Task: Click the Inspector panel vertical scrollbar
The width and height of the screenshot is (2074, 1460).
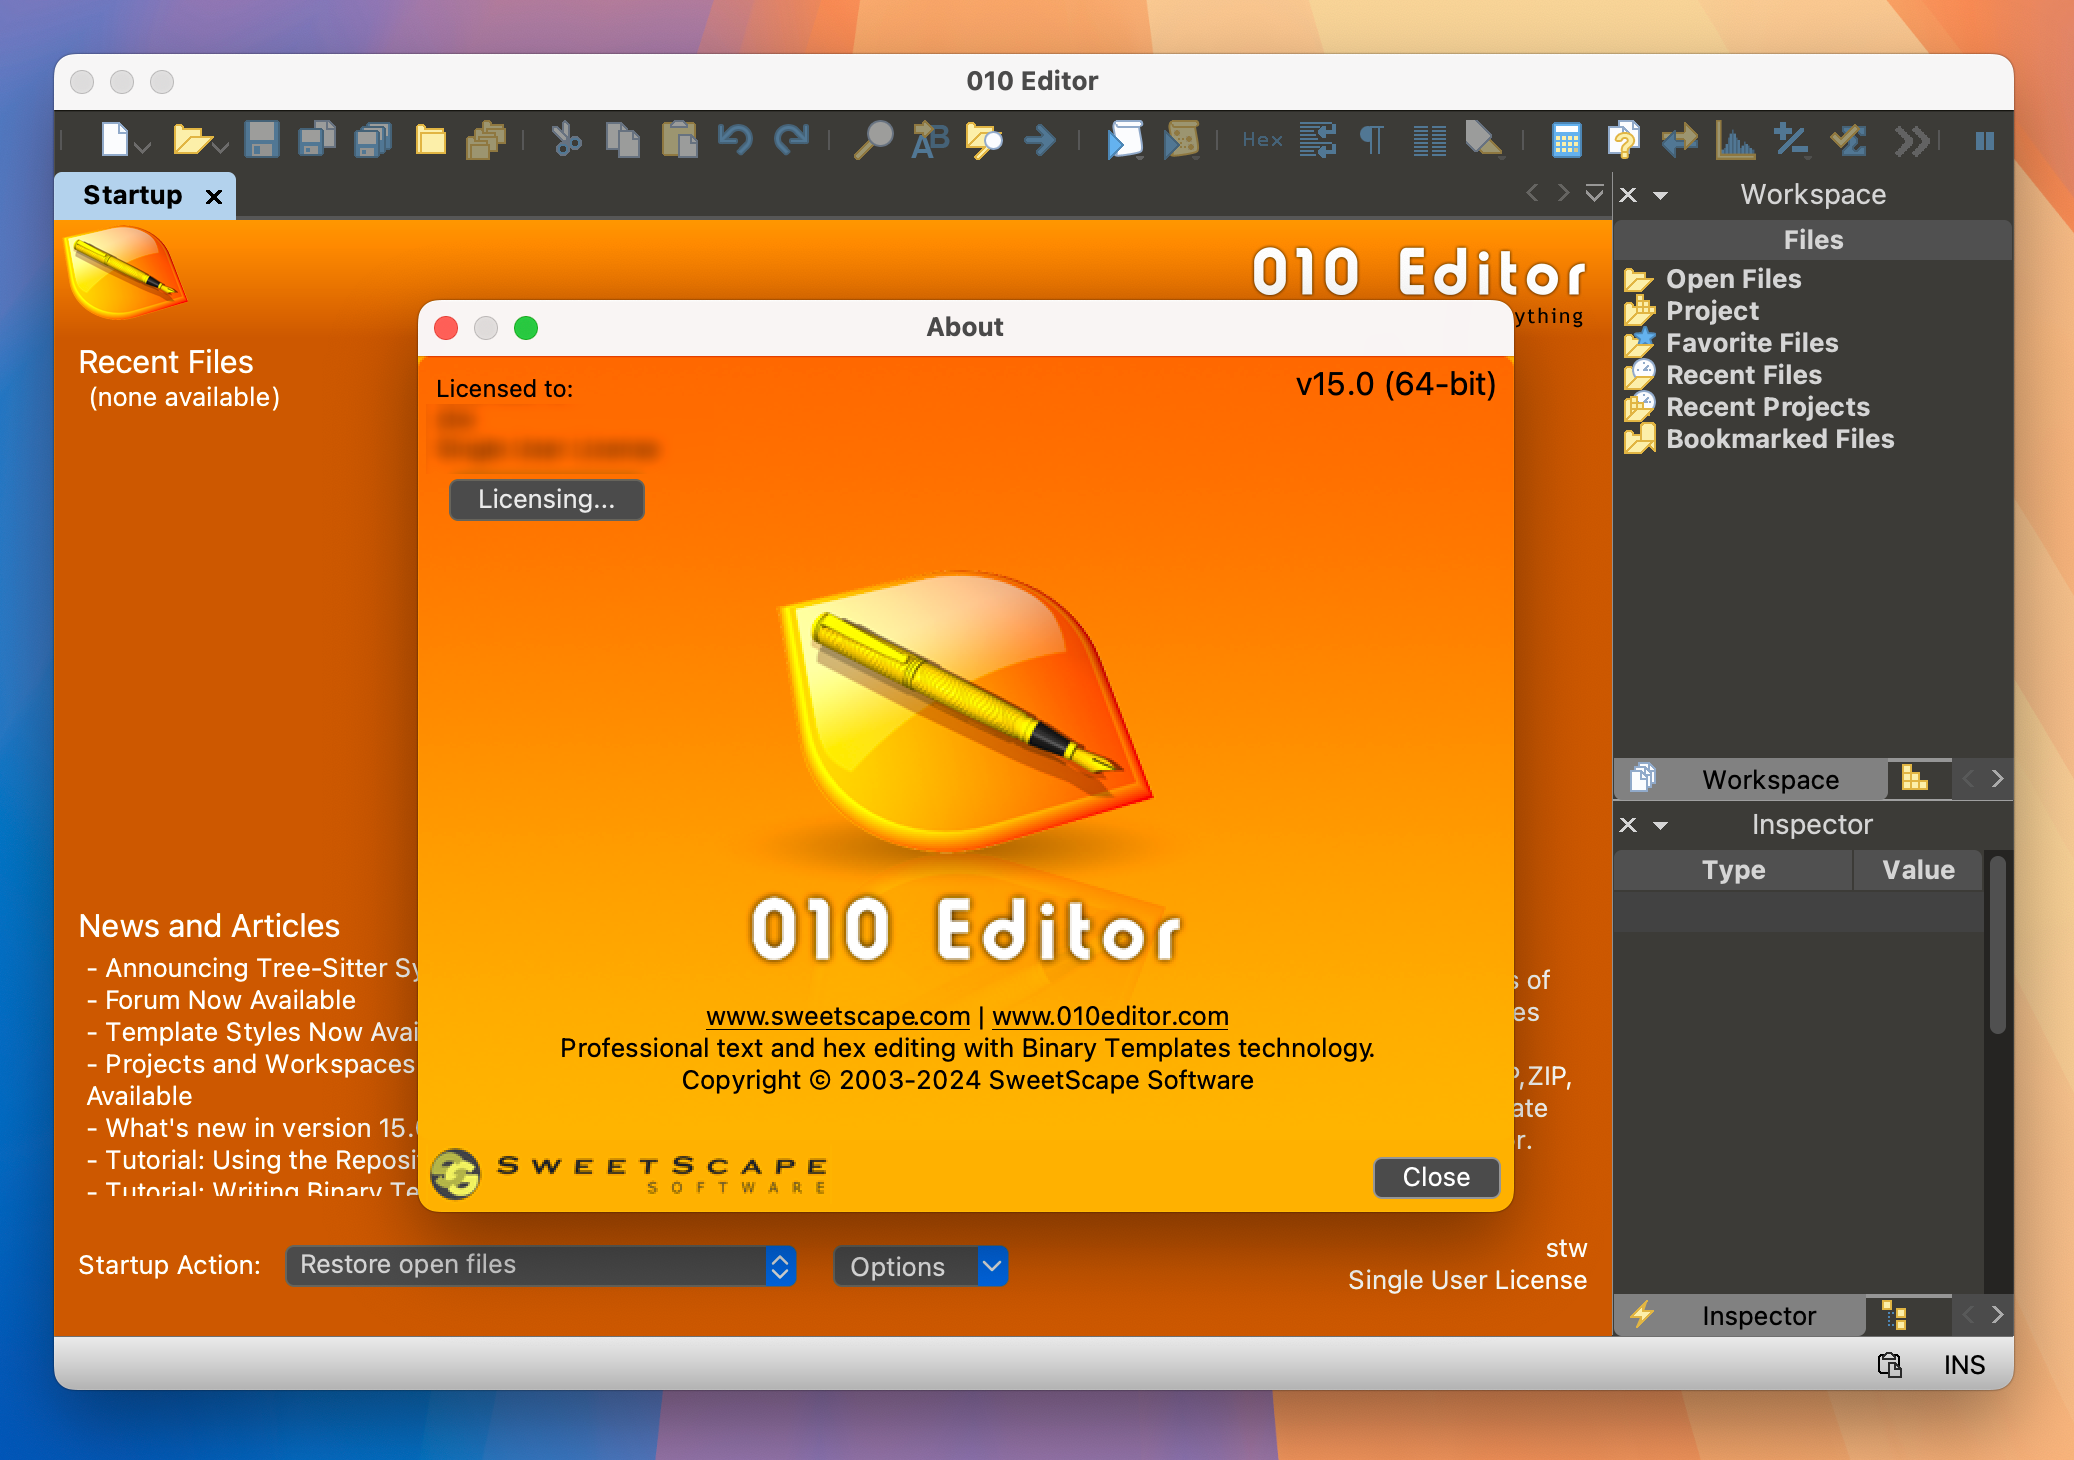Action: 1997,945
